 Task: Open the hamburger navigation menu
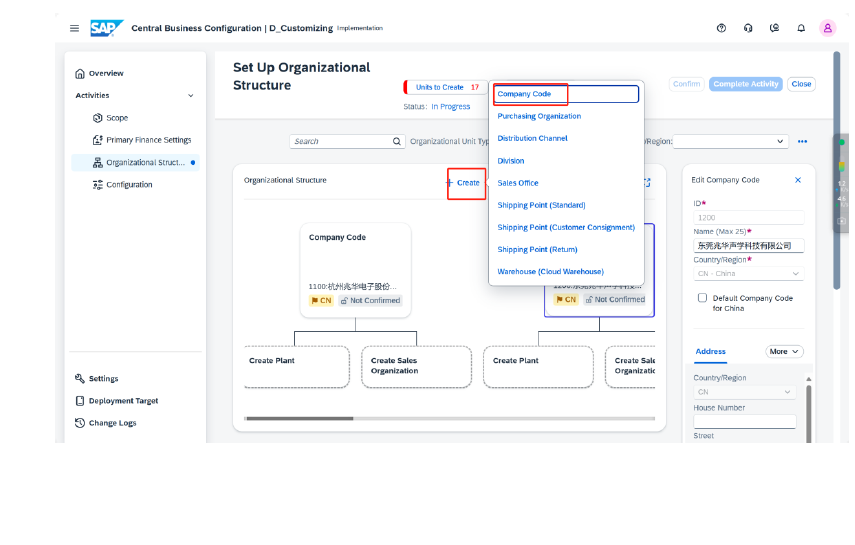coord(74,28)
